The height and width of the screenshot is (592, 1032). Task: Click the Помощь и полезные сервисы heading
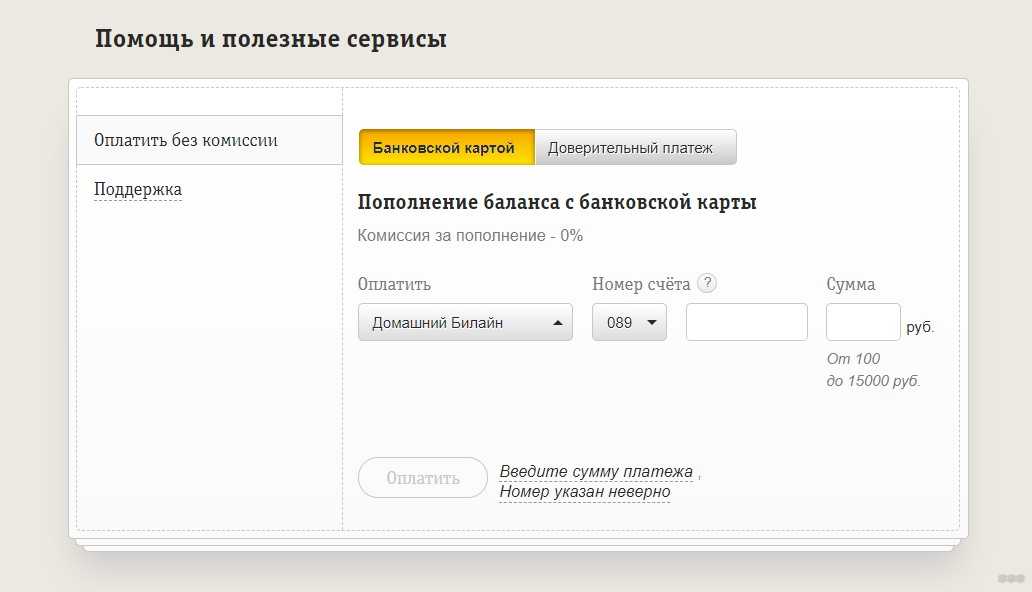[x=271, y=39]
